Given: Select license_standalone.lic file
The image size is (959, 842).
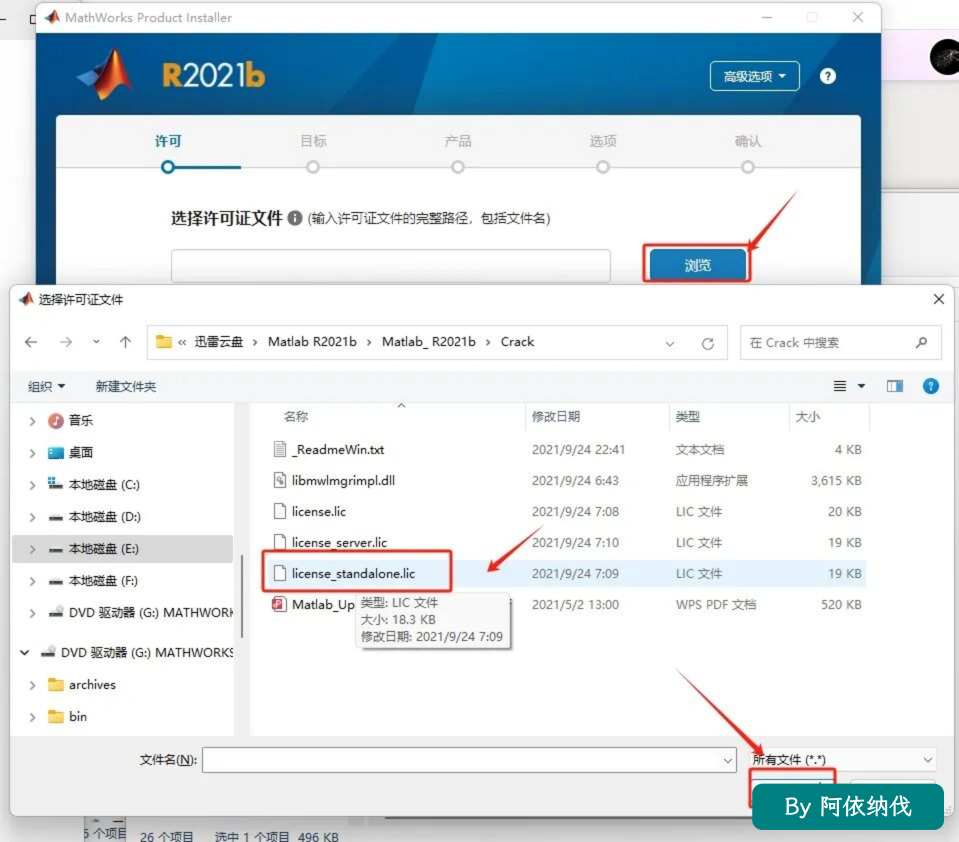Looking at the screenshot, I should pos(354,574).
